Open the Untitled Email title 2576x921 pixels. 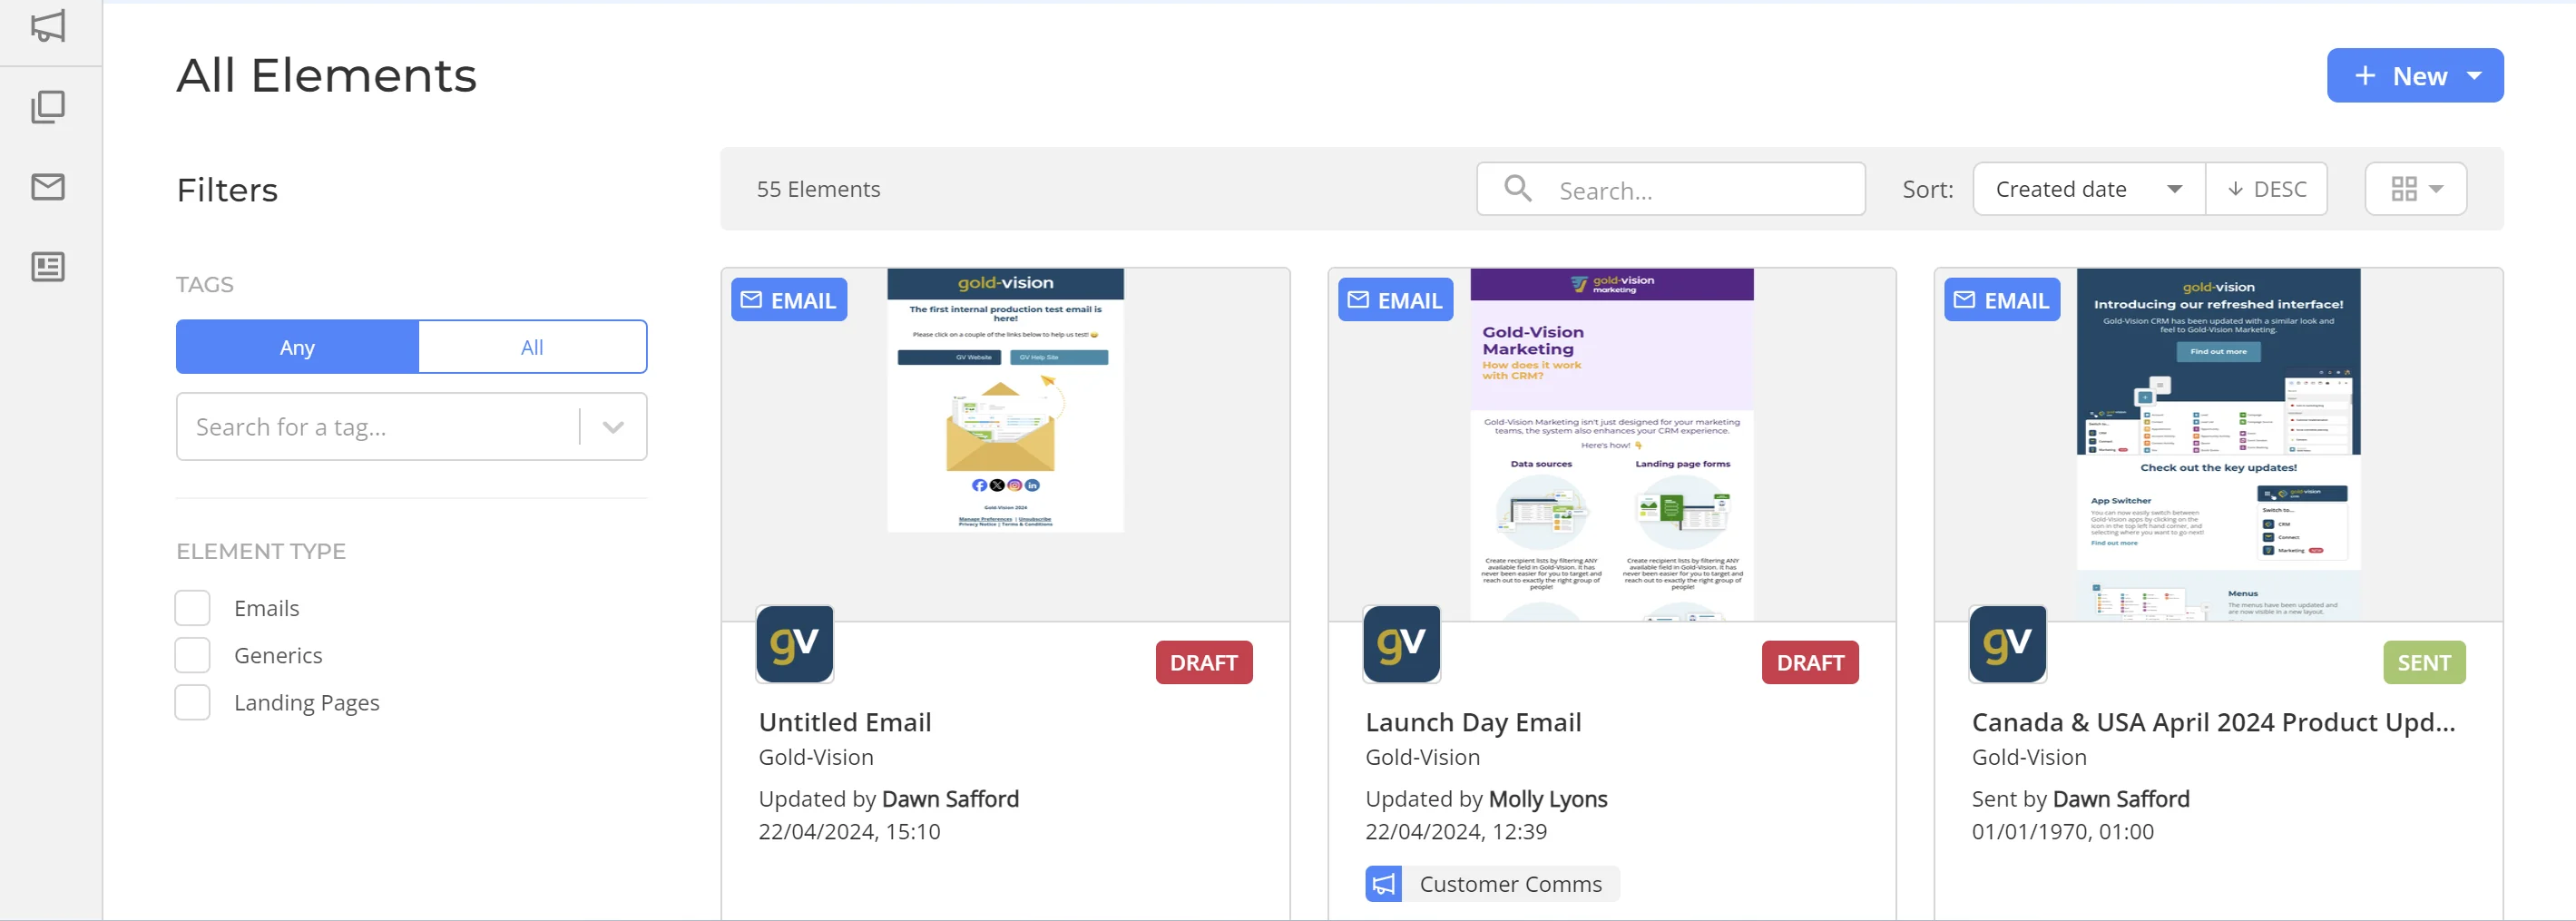845,722
